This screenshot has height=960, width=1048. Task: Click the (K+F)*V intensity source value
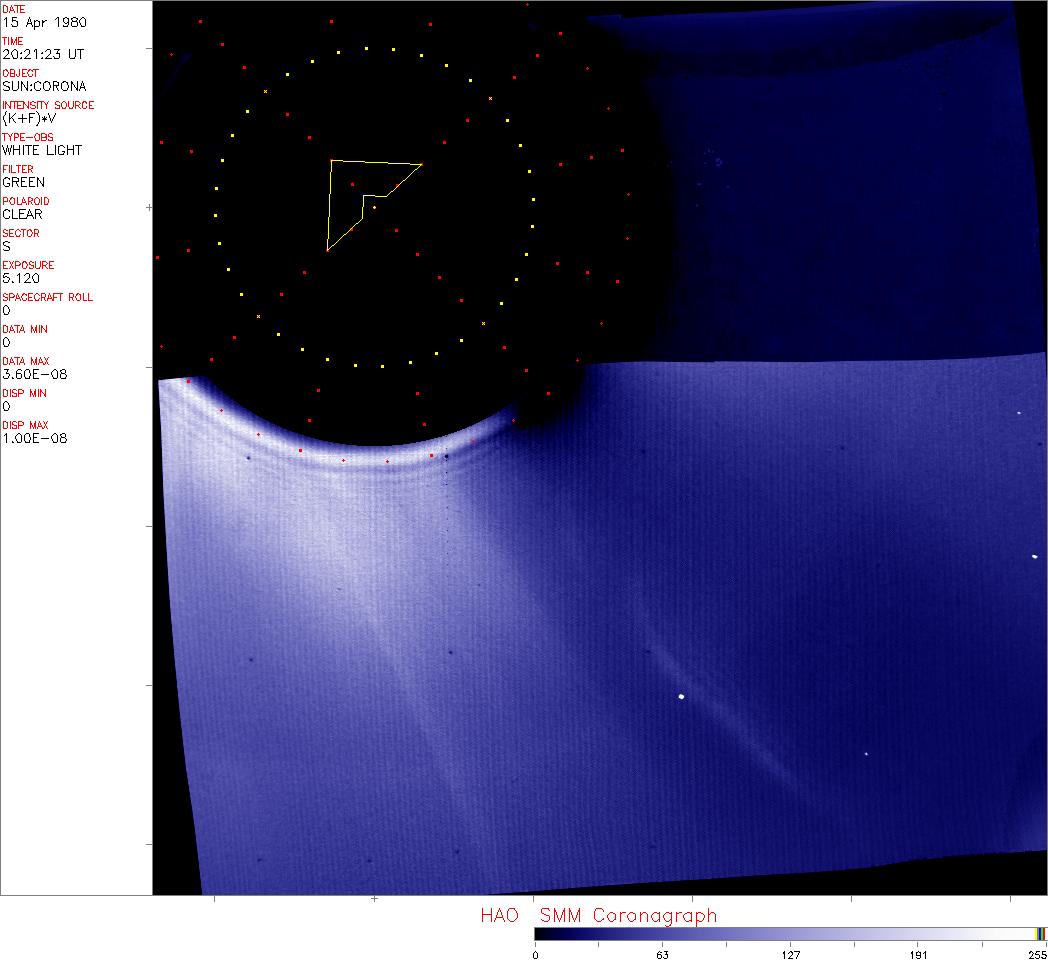click(x=30, y=118)
